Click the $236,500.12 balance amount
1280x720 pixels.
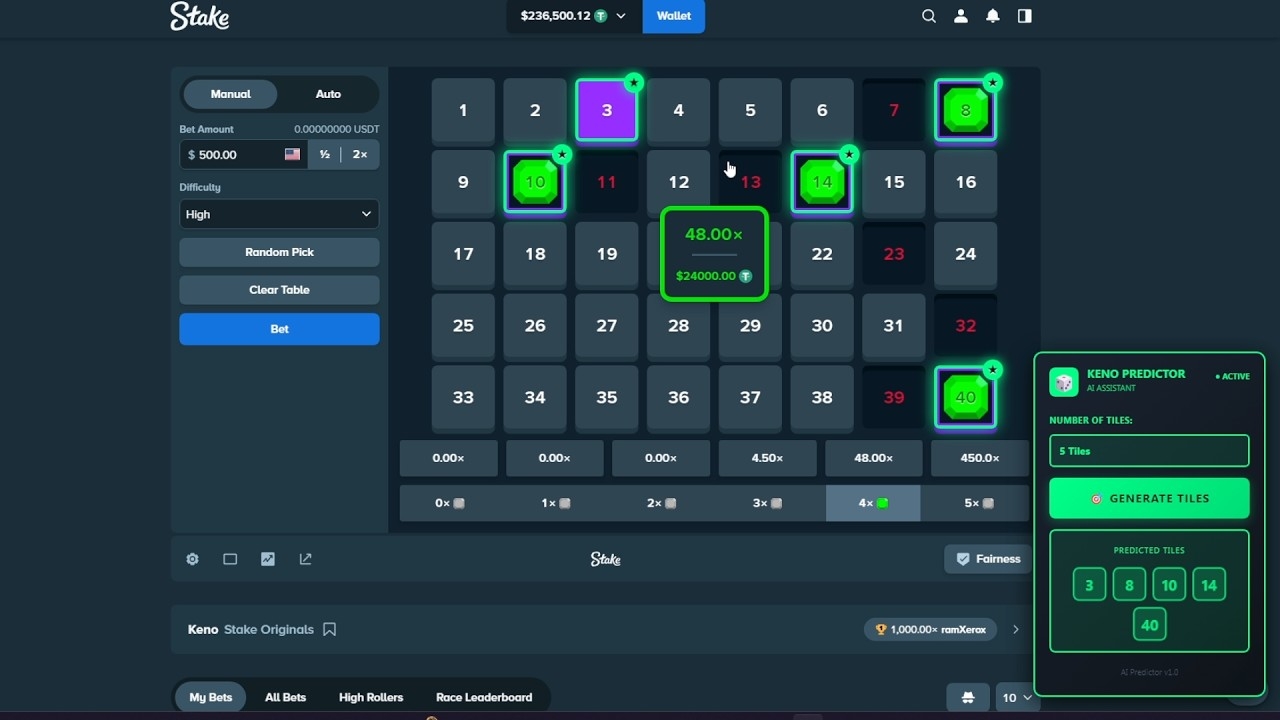tap(555, 16)
